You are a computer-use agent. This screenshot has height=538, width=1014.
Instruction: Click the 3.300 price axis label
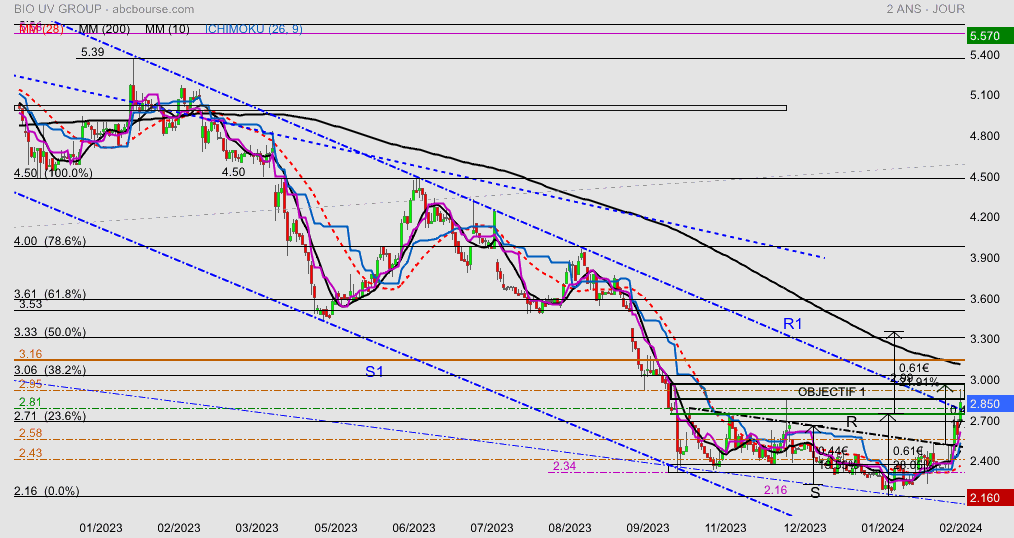click(x=984, y=339)
